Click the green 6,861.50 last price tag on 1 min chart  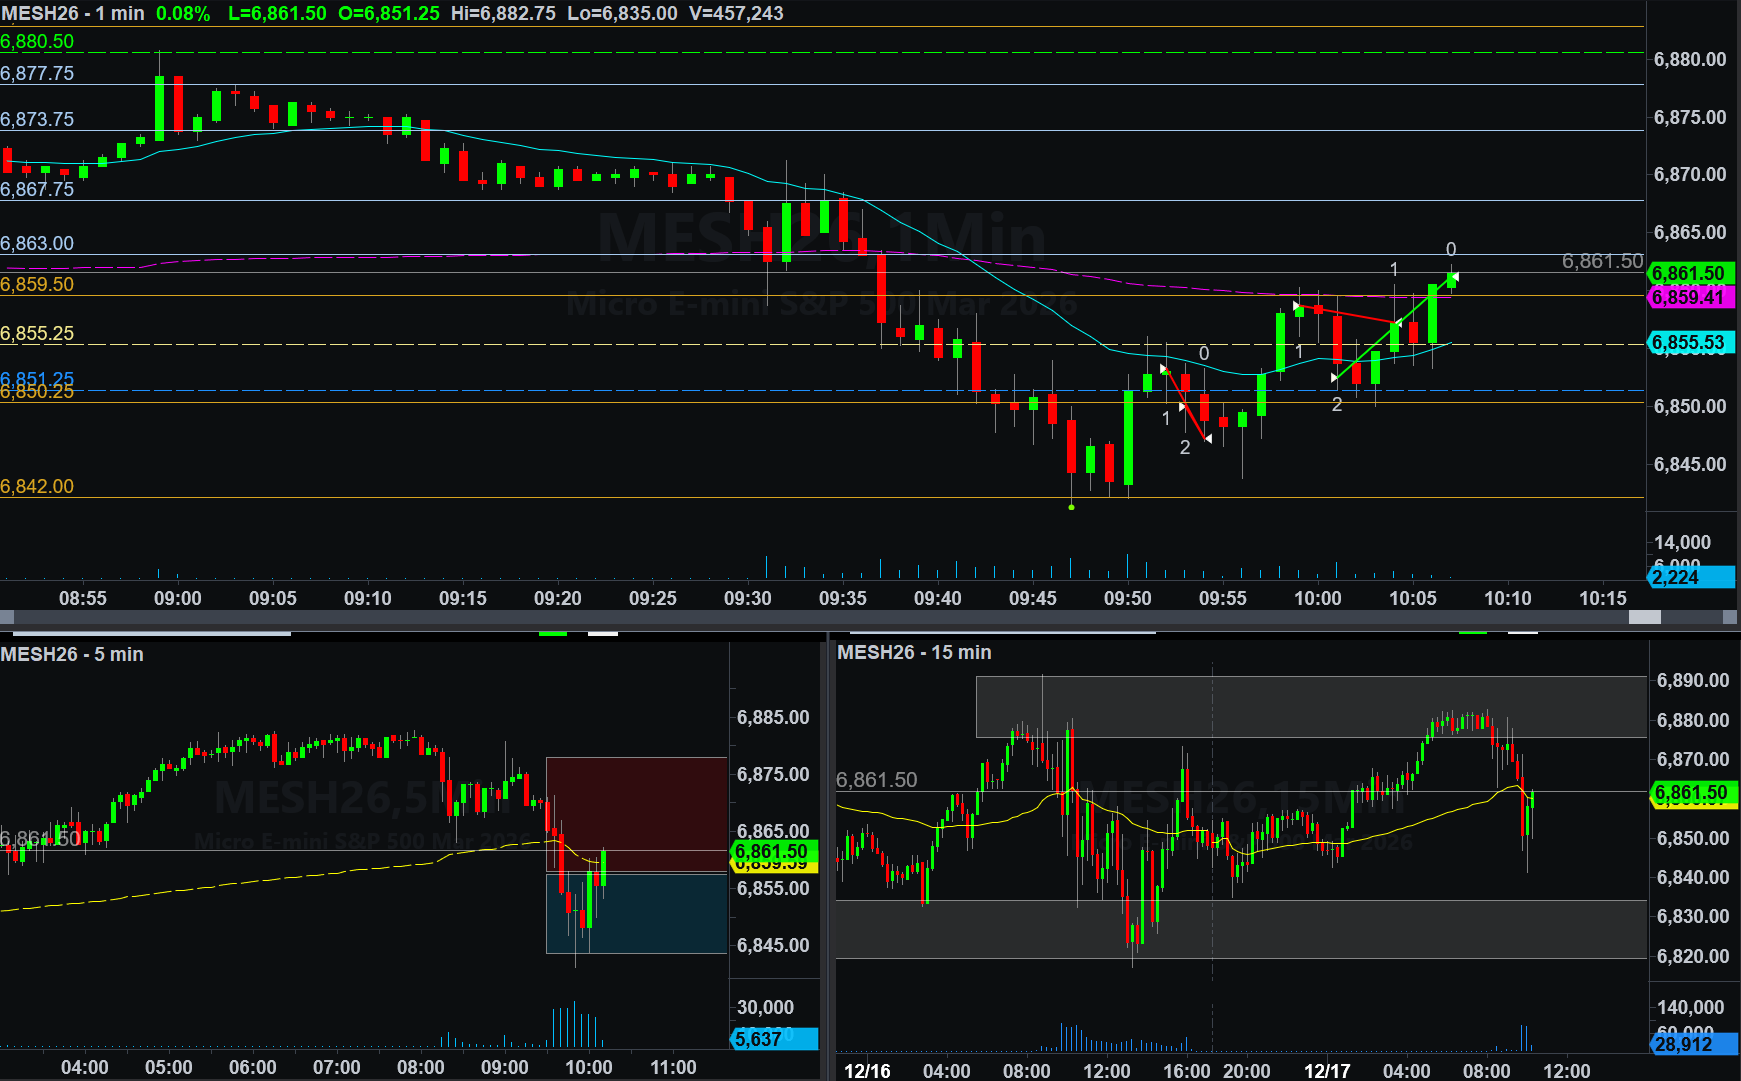pos(1690,273)
